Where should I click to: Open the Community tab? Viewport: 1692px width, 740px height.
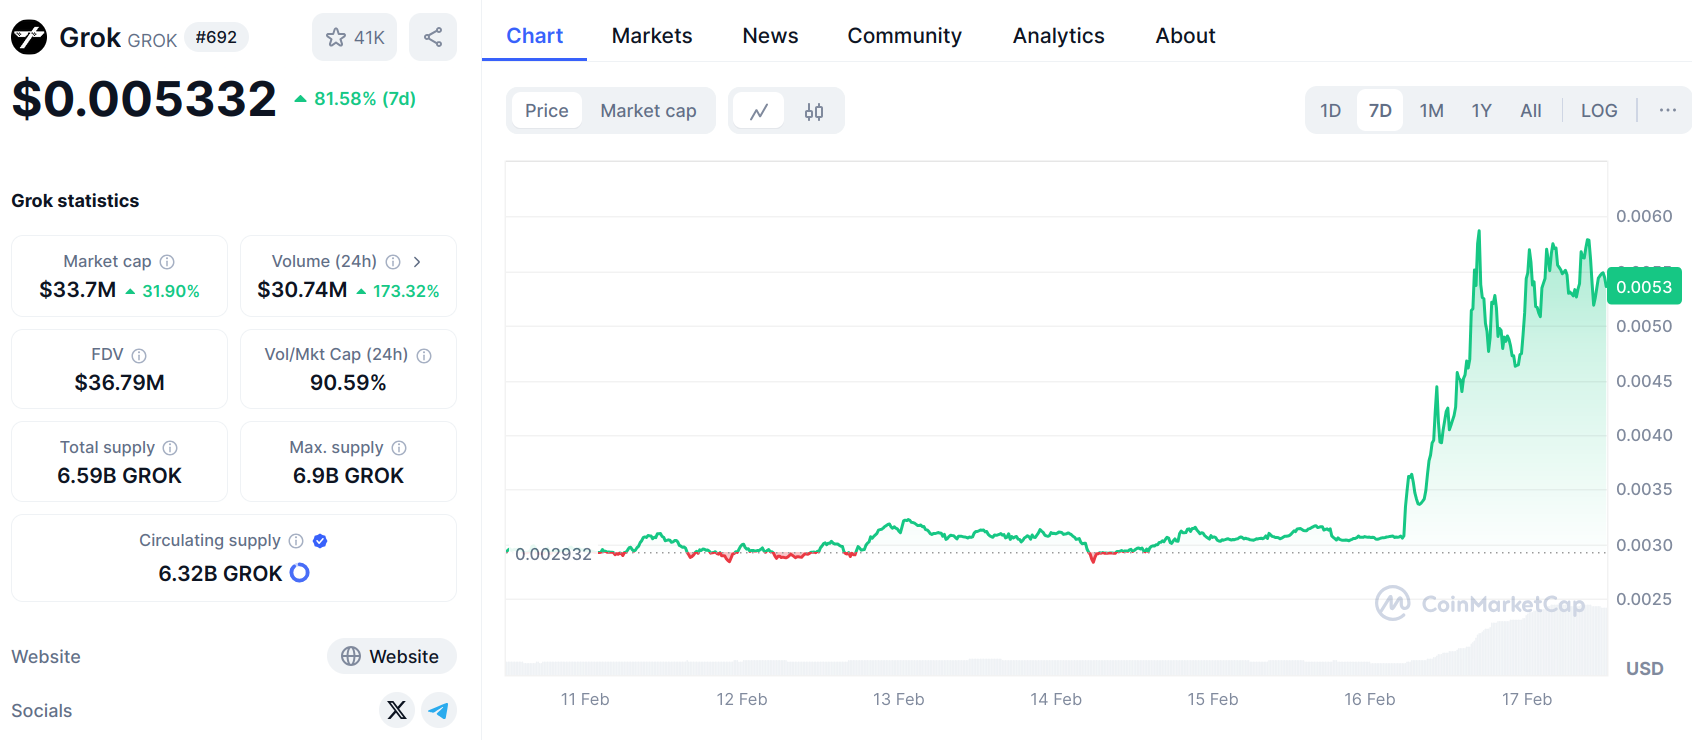point(904,36)
